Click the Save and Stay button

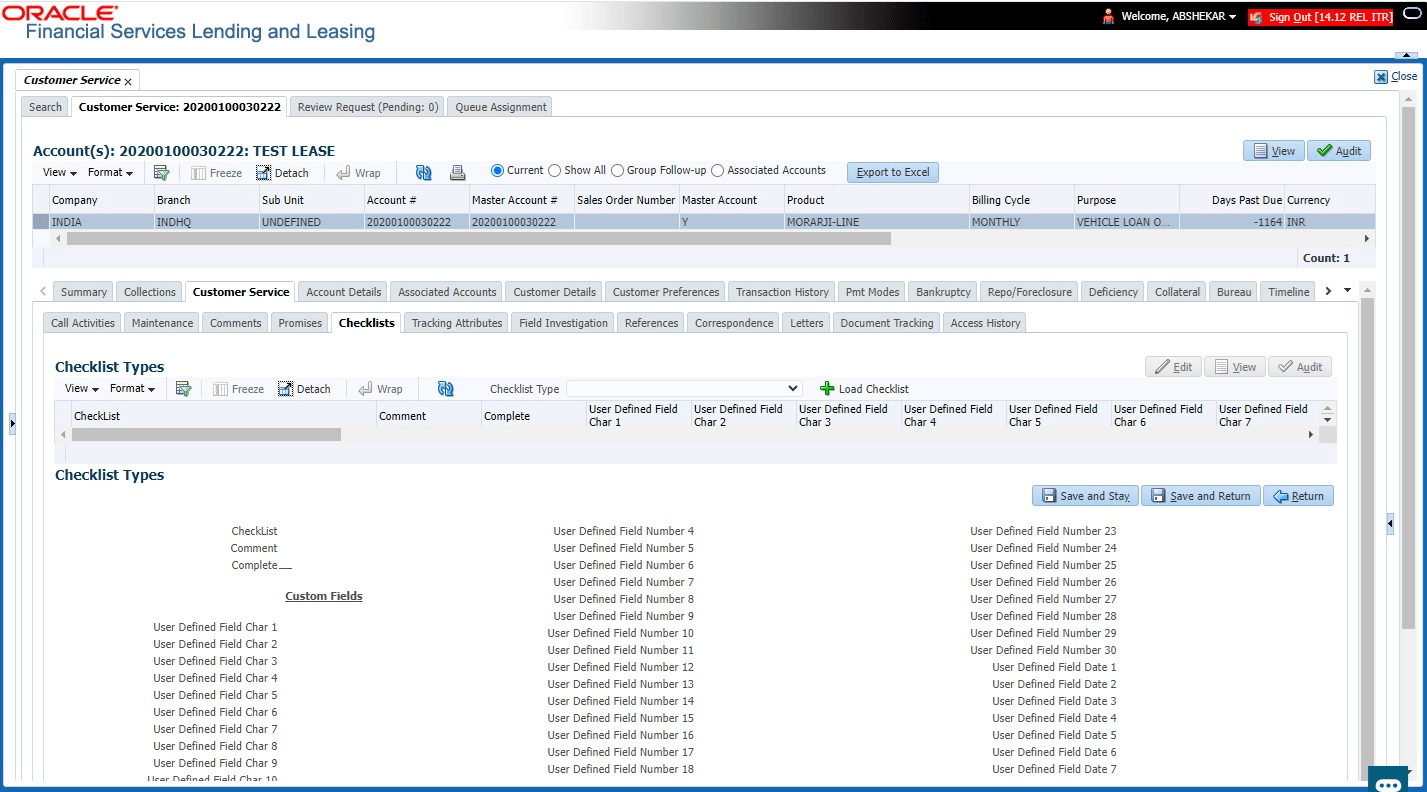(x=1085, y=496)
